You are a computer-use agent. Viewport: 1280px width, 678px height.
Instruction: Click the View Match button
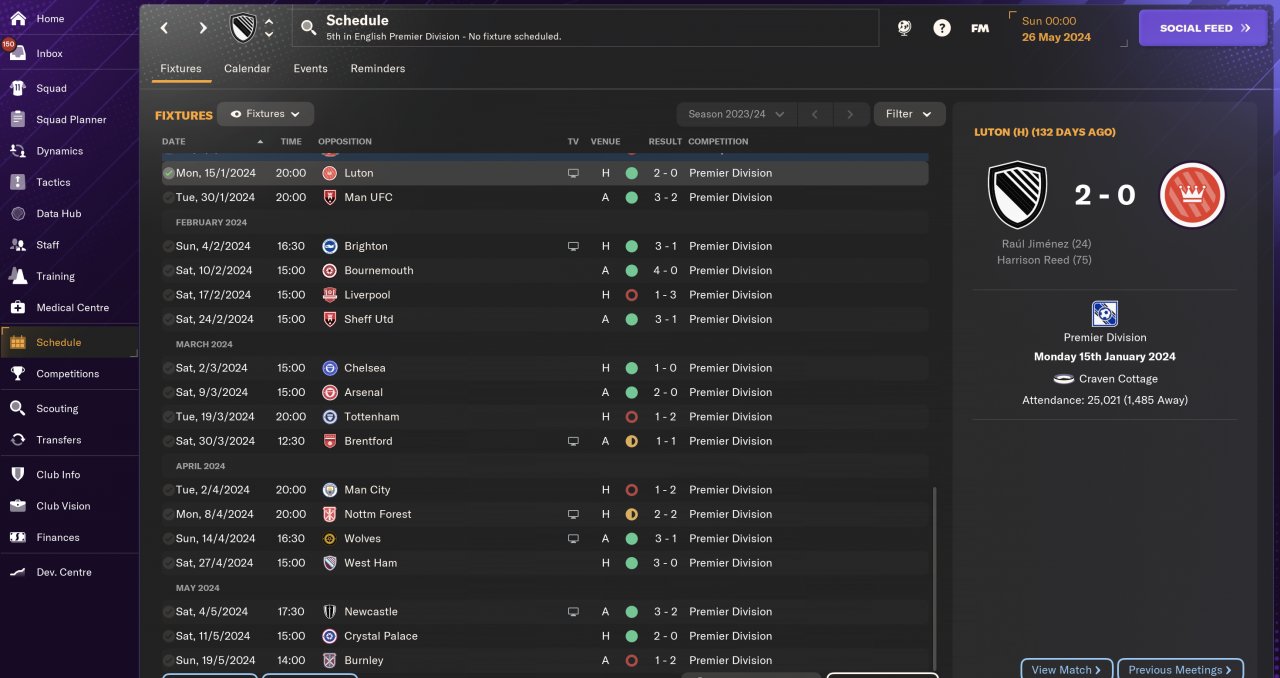[x=1066, y=670]
